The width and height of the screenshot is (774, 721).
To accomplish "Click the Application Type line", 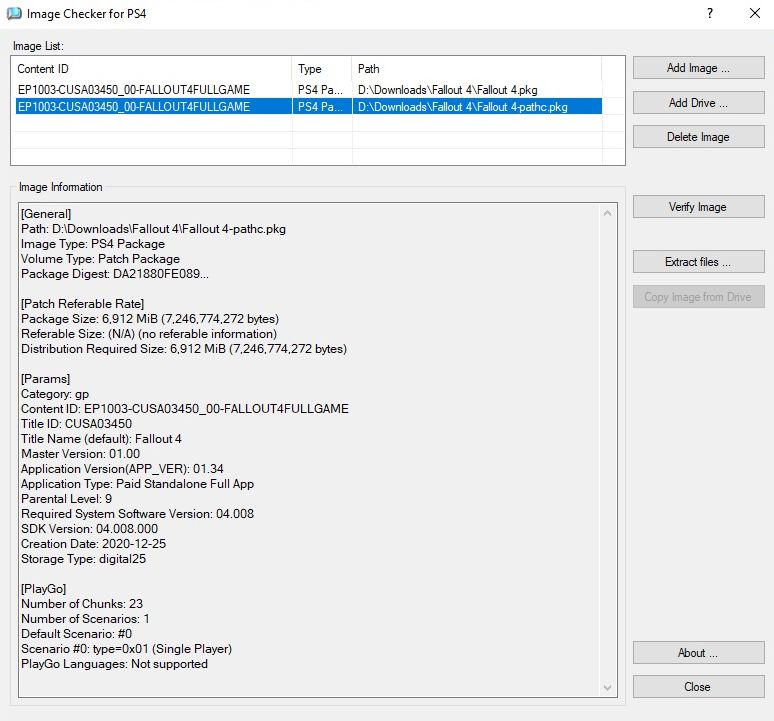I will (x=137, y=484).
